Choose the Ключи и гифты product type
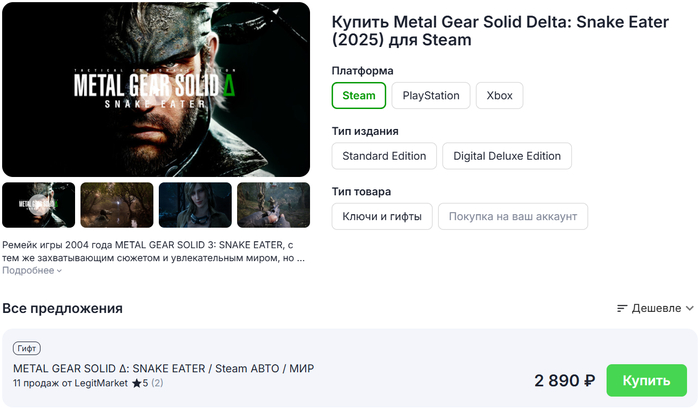This screenshot has width=700, height=409. (382, 216)
